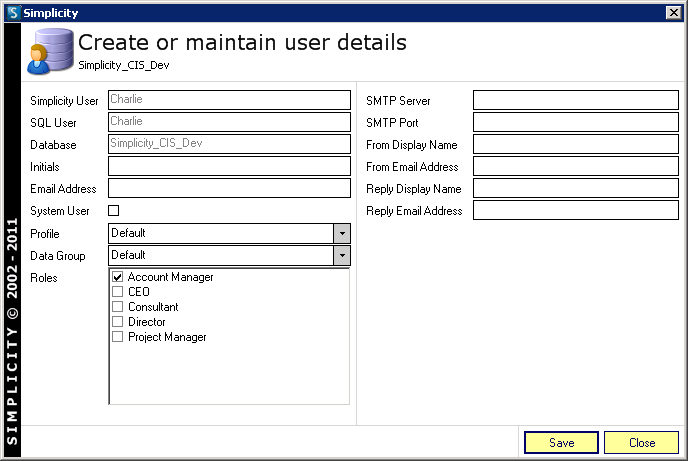Click the 'Email Address' label on left
Screen dimensions: 688x461
[x=63, y=189]
